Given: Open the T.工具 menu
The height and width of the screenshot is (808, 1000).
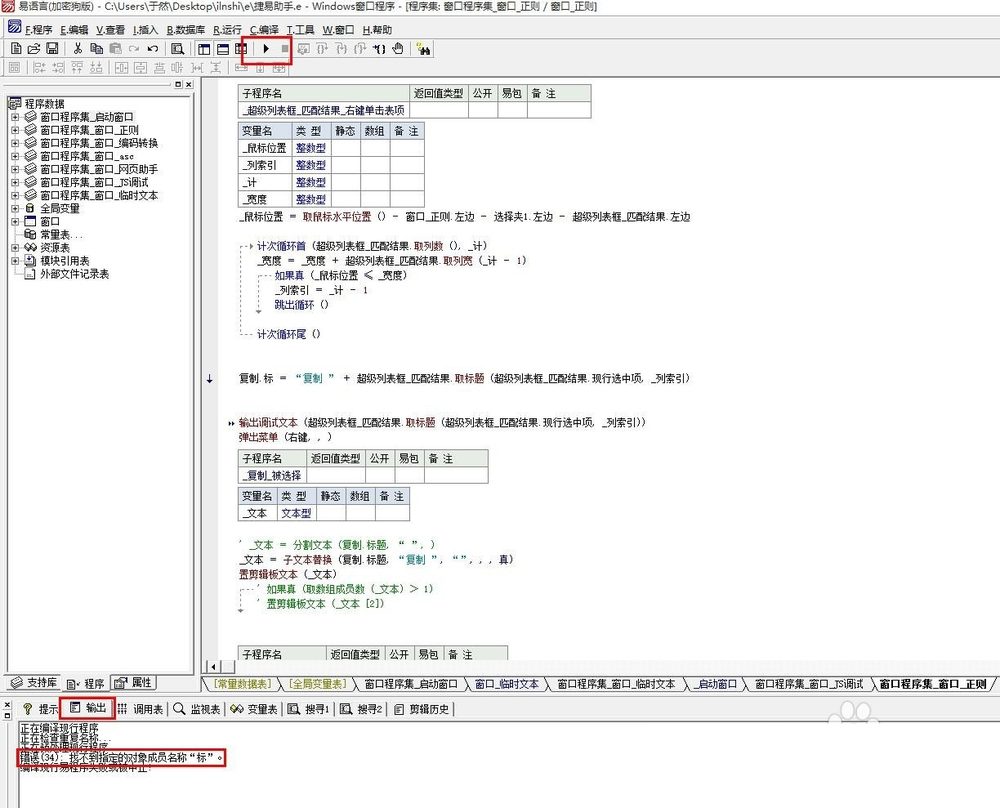Looking at the screenshot, I should coord(300,30).
